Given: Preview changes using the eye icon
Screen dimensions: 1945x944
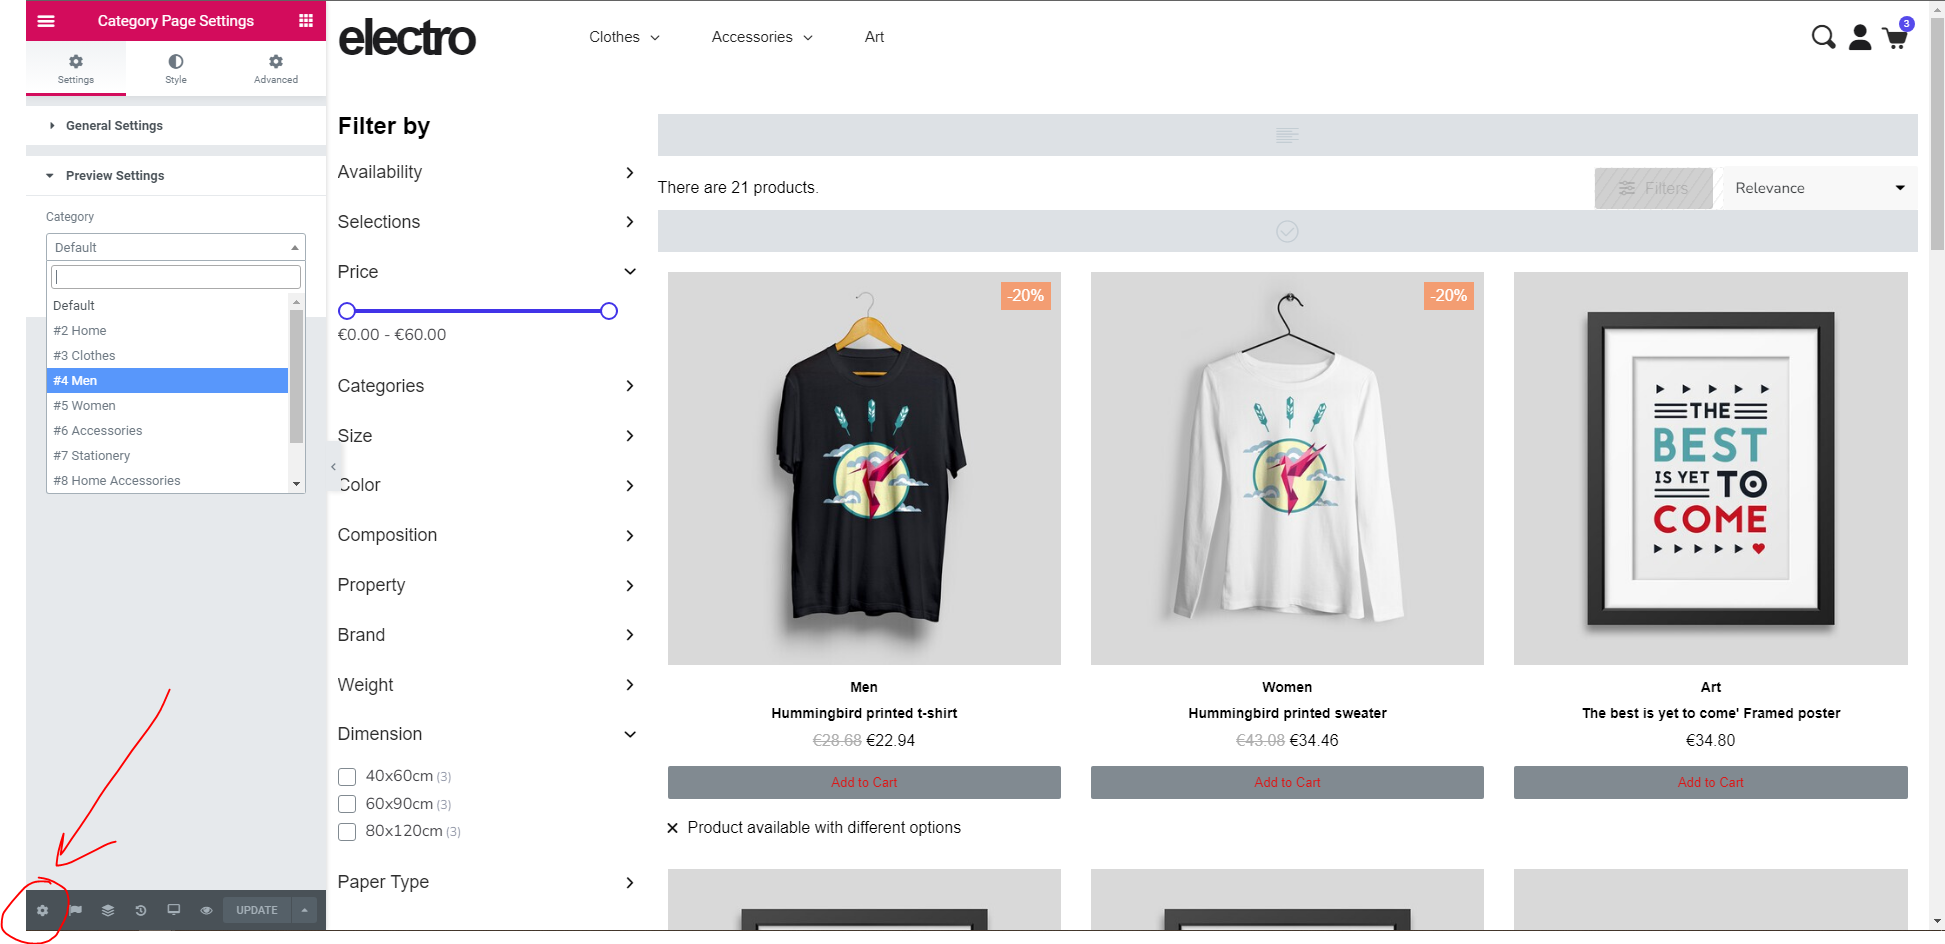Looking at the screenshot, I should coord(207,910).
